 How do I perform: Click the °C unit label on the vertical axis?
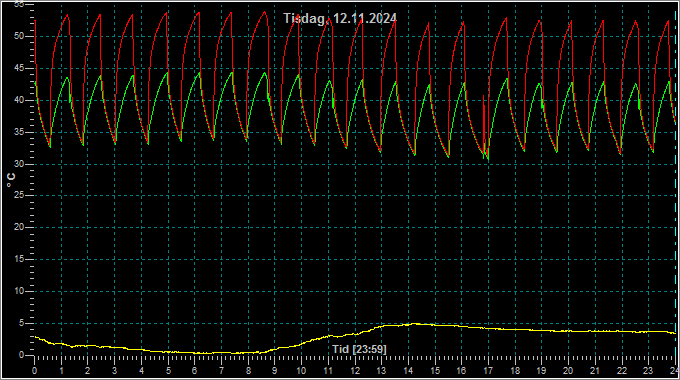11,180
